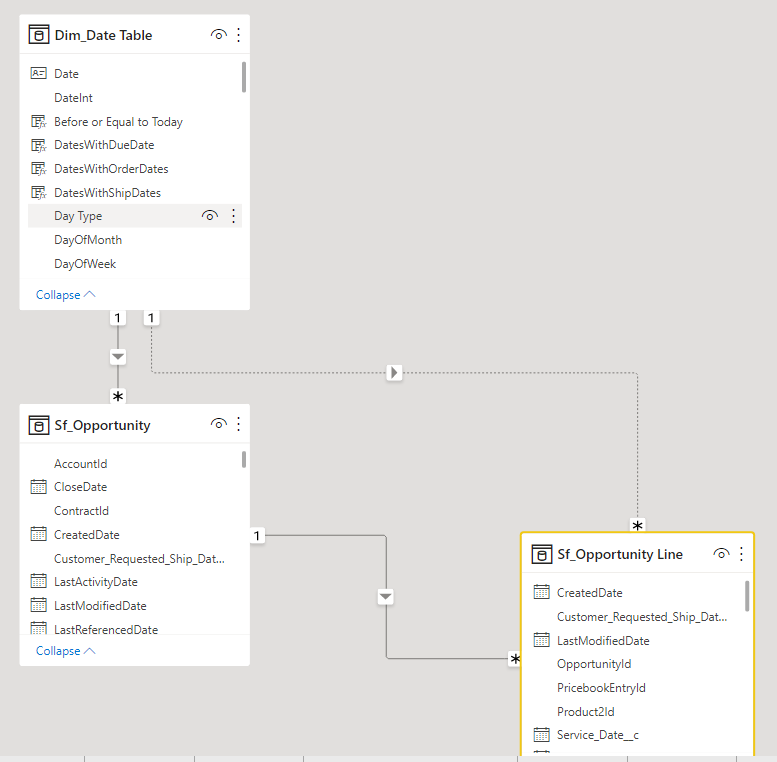Select the Before or Equal to Today field
The height and width of the screenshot is (762, 777).
(x=135, y=122)
